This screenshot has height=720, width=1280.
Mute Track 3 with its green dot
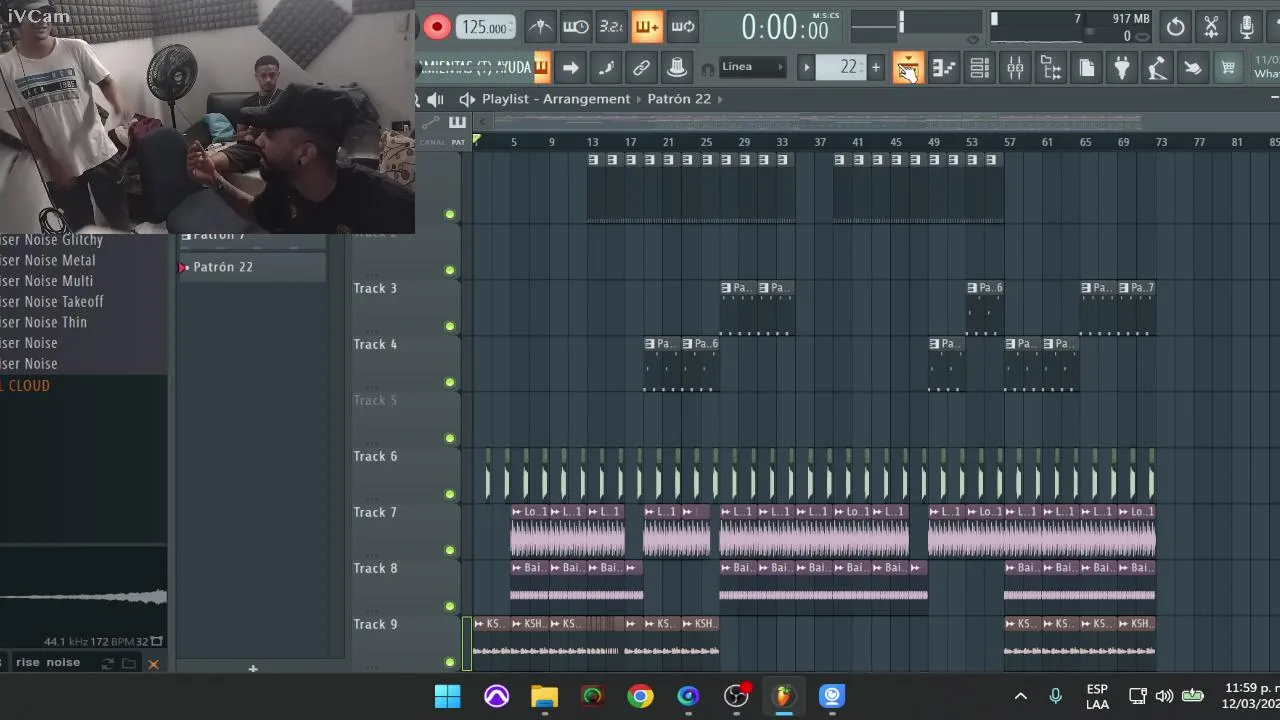point(450,326)
